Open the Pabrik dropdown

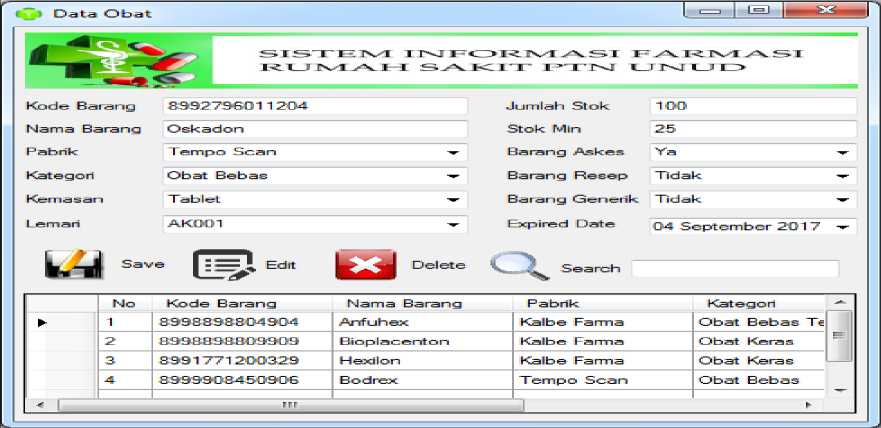tap(453, 153)
